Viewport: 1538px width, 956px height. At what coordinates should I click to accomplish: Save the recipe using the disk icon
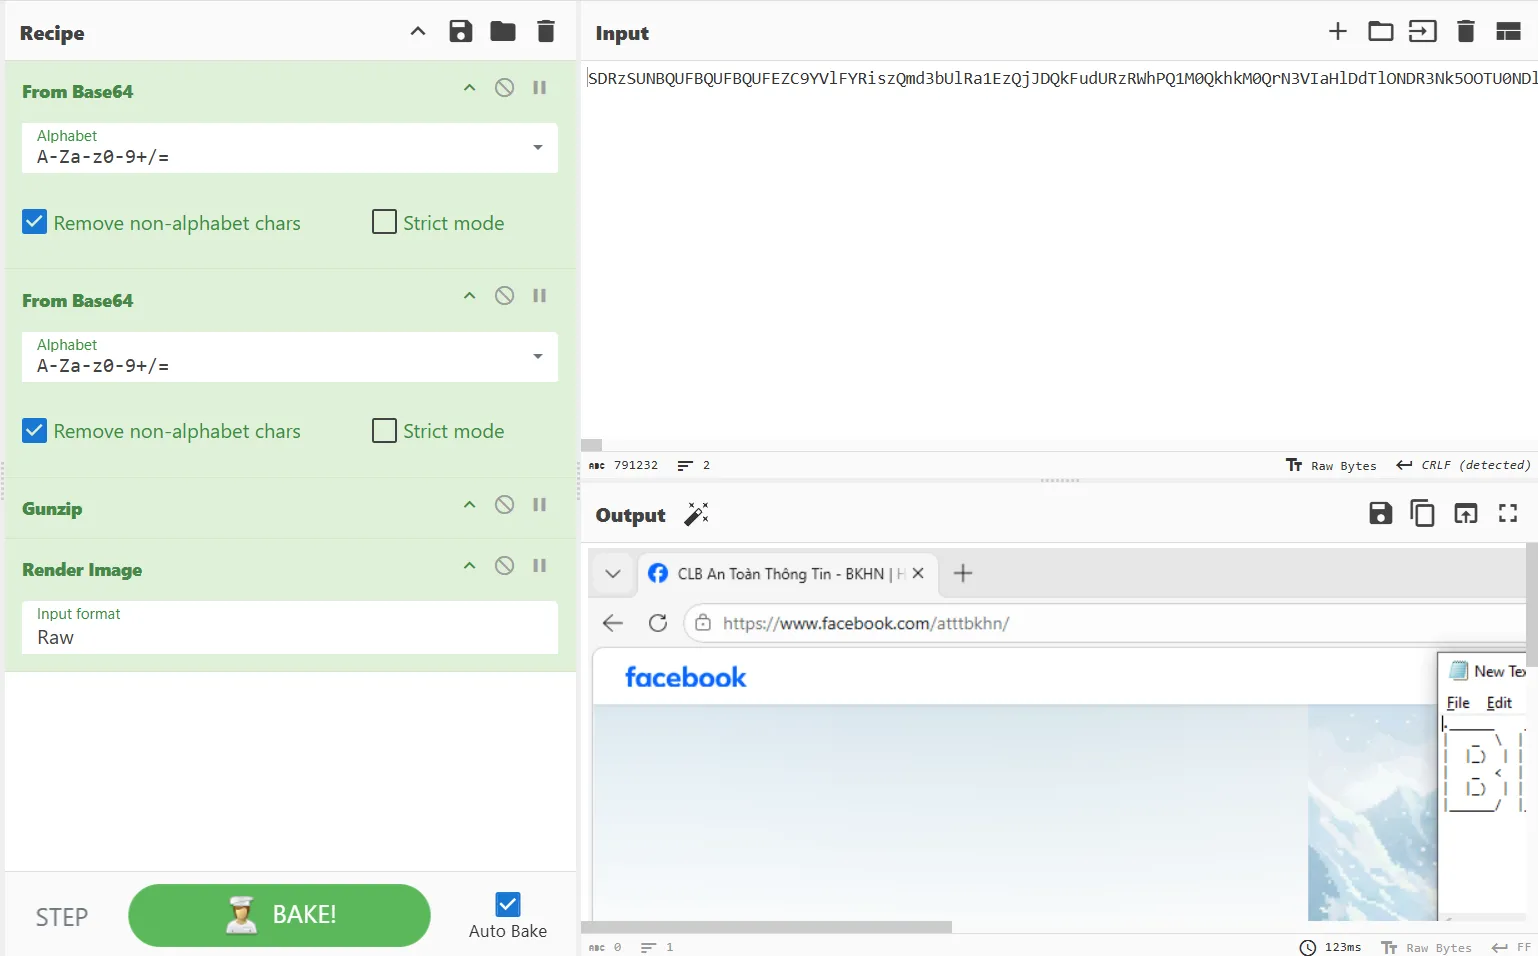[461, 32]
